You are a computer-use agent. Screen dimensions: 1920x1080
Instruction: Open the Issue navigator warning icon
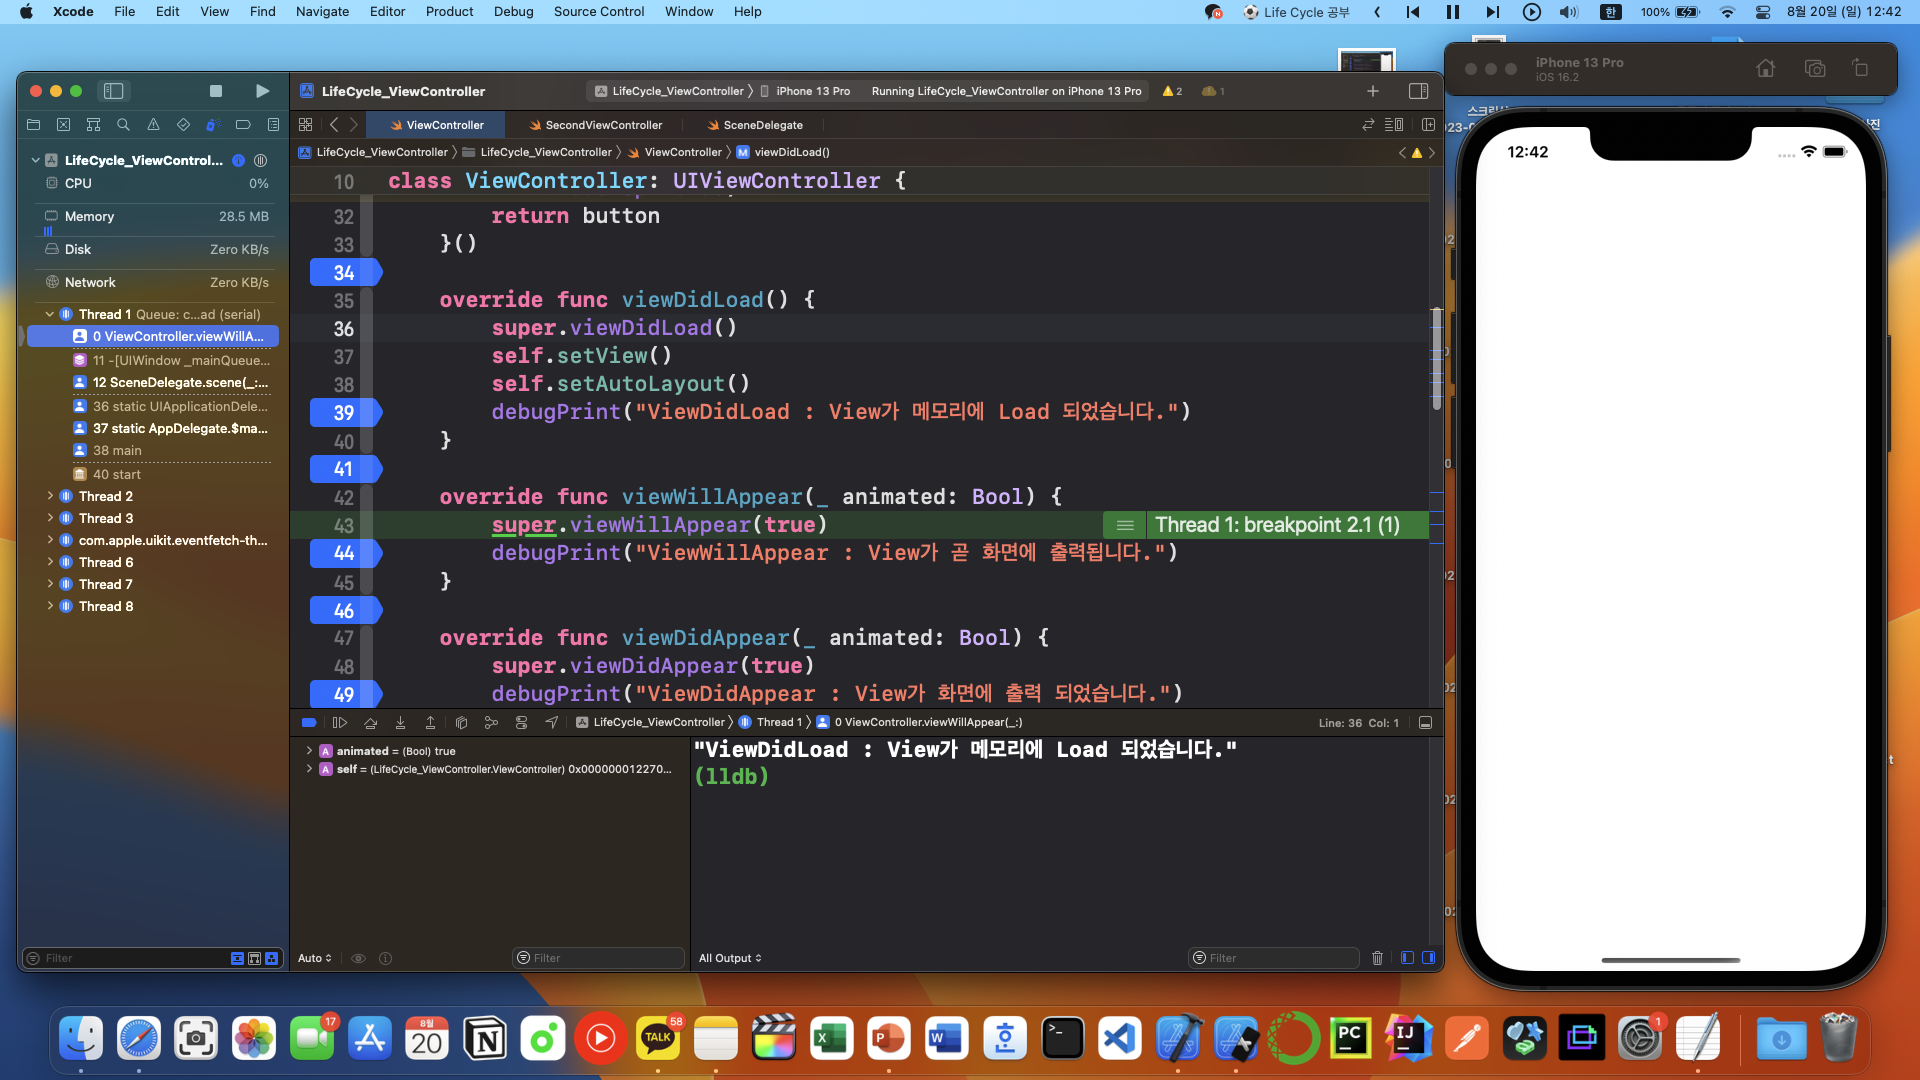tap(153, 125)
